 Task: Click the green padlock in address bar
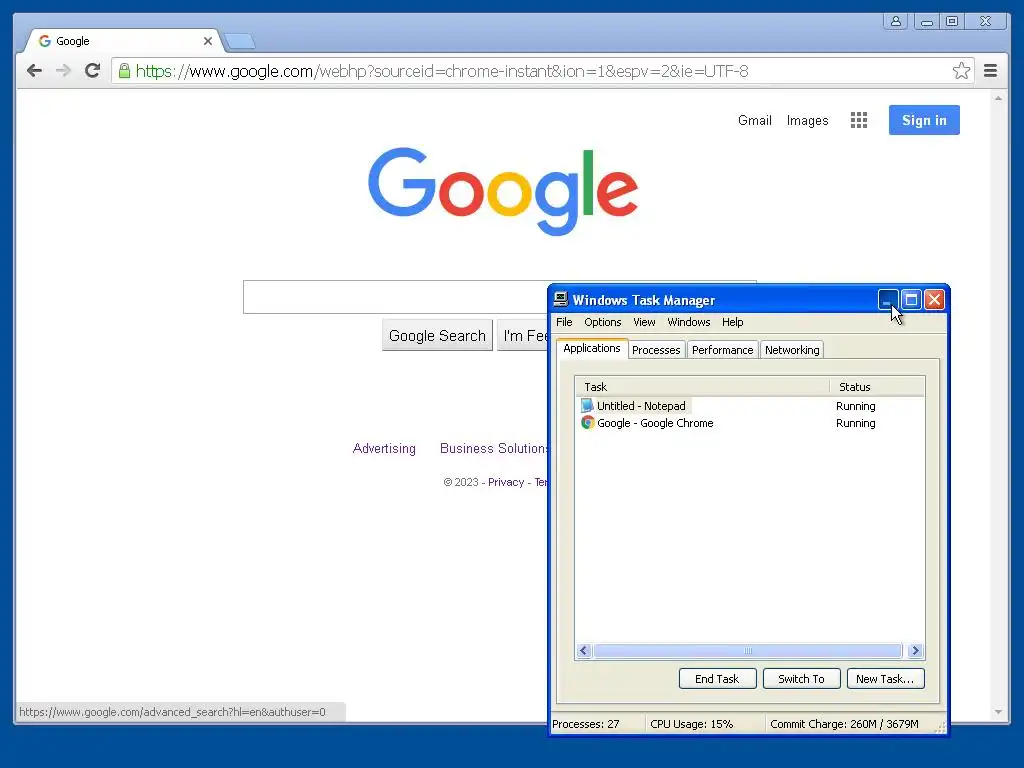coord(124,71)
